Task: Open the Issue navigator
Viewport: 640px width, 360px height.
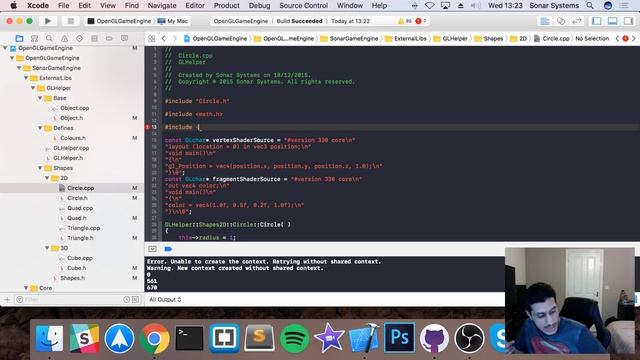Action: 64,38
